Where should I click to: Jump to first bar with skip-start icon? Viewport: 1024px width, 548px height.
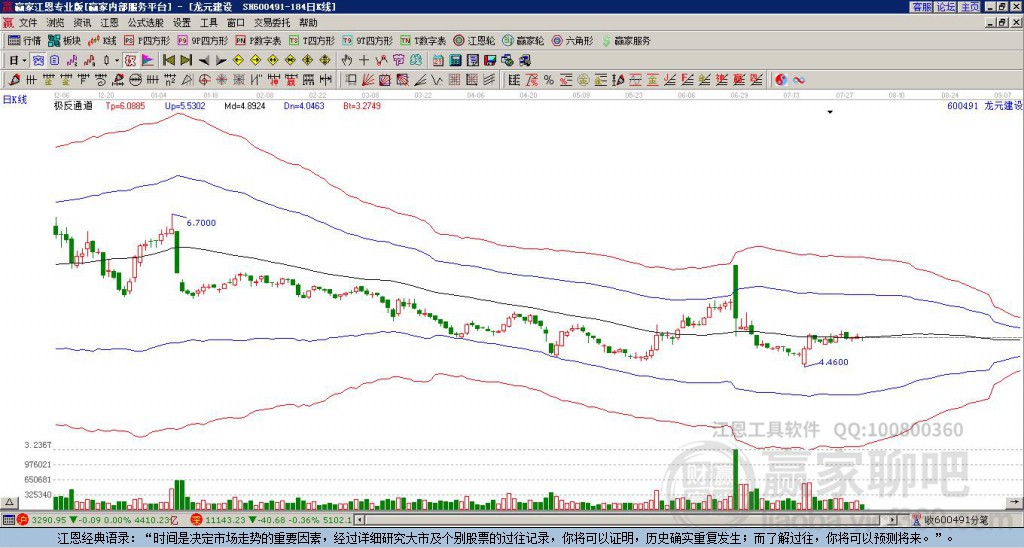coord(168,61)
